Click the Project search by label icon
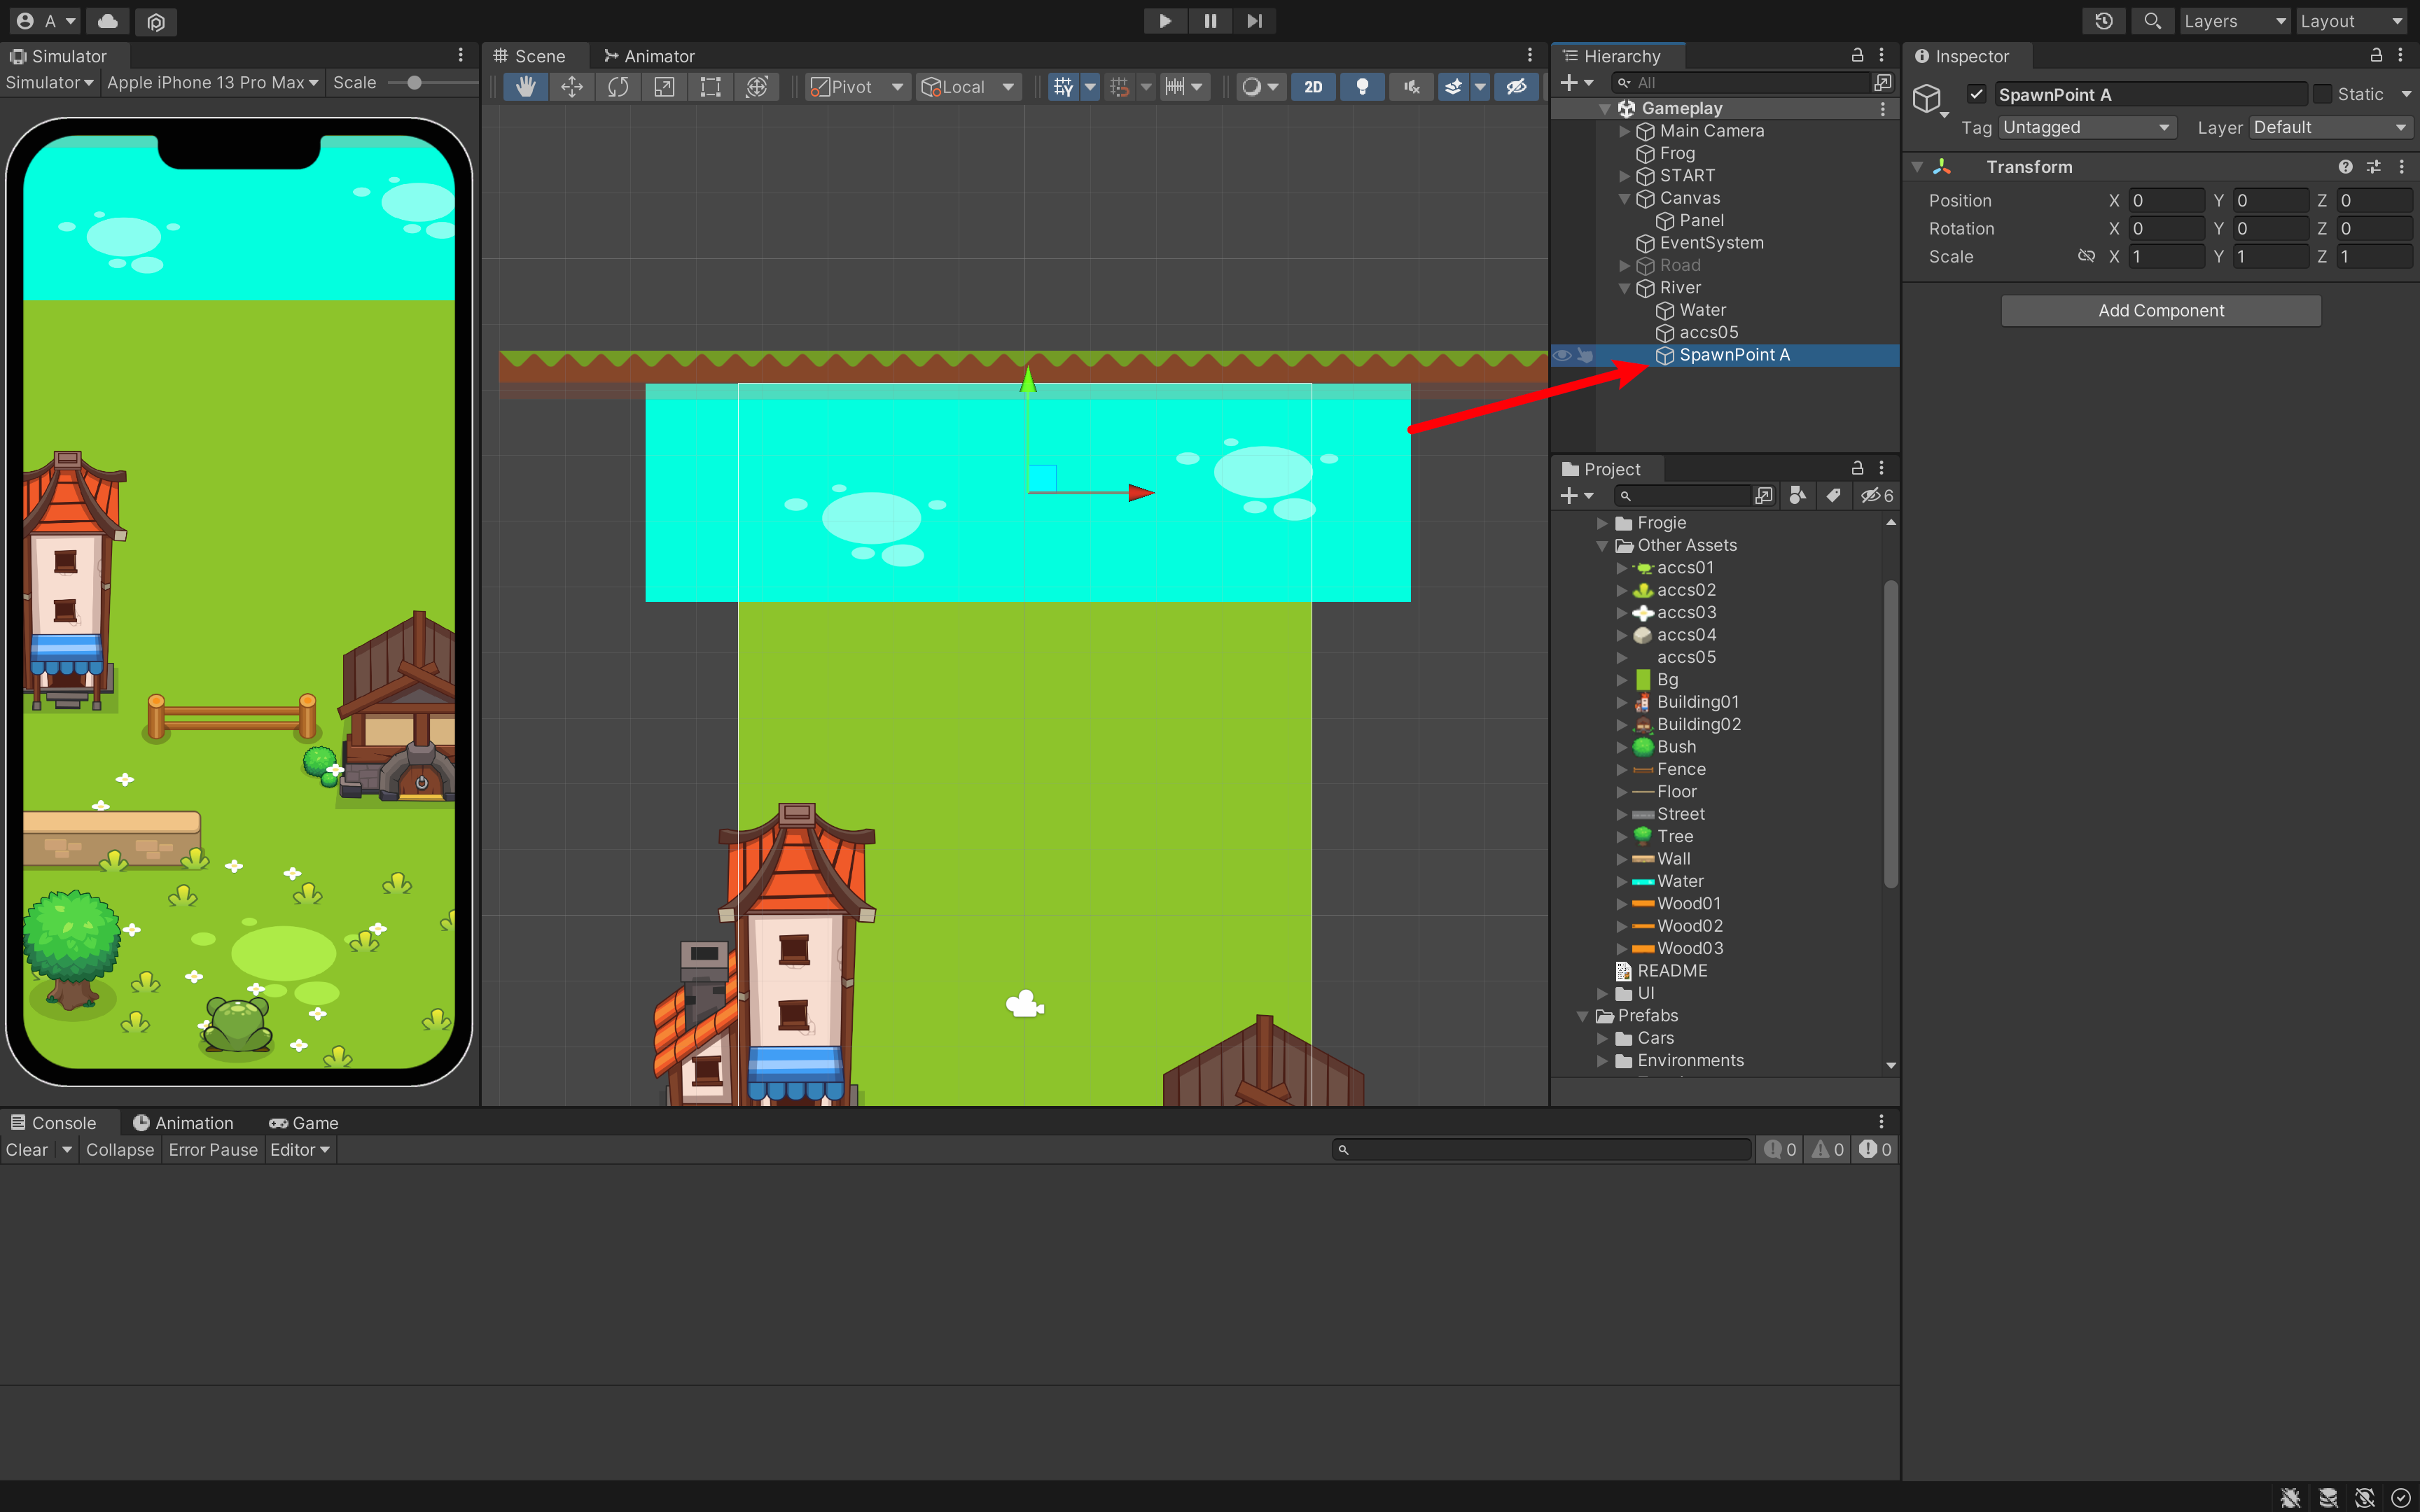 (1833, 495)
